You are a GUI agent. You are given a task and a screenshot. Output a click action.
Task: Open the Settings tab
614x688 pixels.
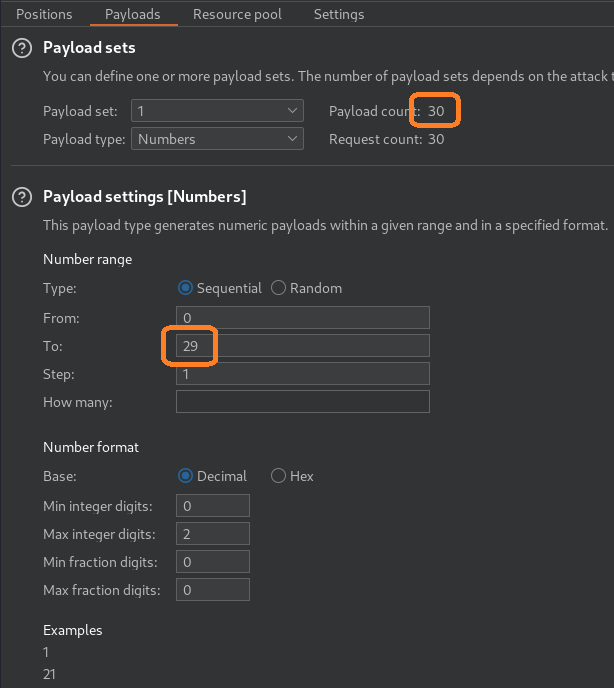(x=339, y=14)
